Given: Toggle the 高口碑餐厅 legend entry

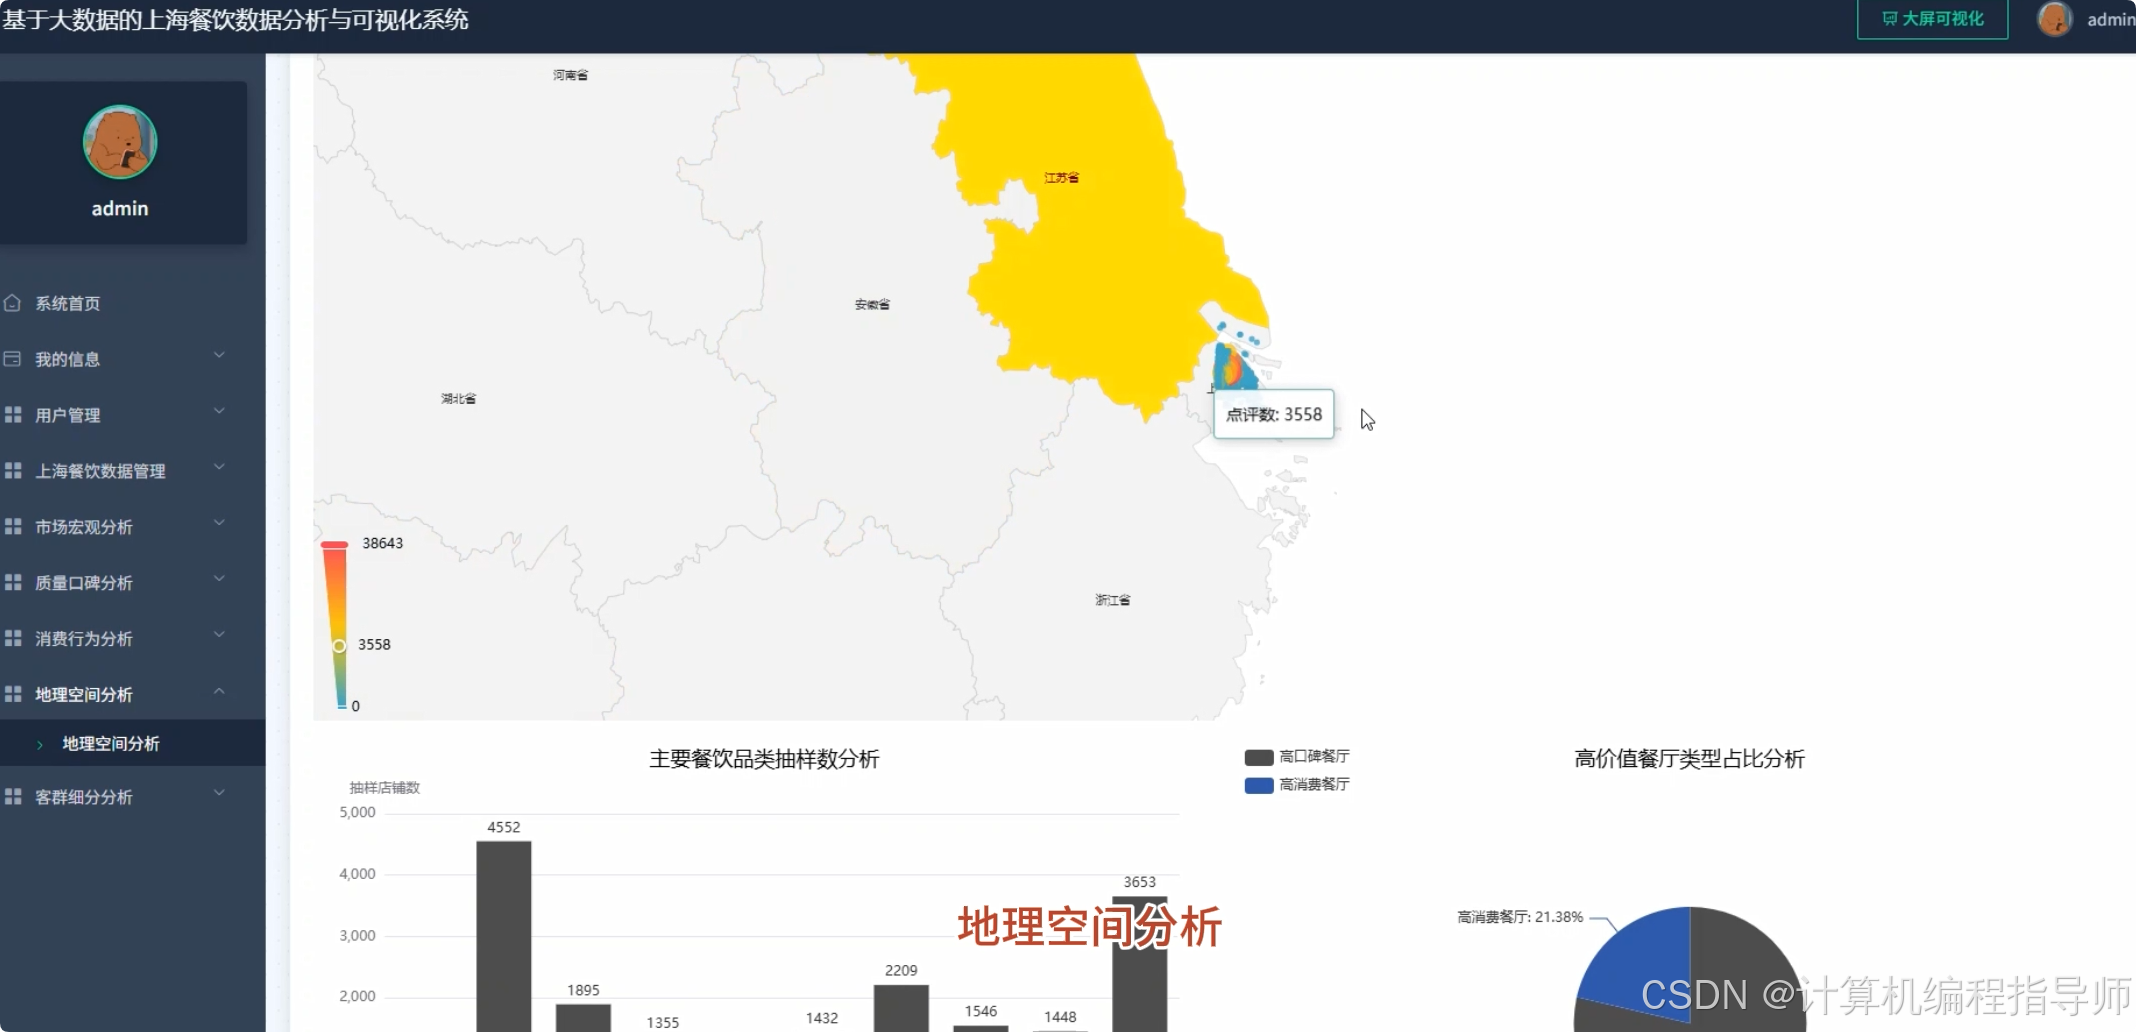Looking at the screenshot, I should coord(1297,756).
